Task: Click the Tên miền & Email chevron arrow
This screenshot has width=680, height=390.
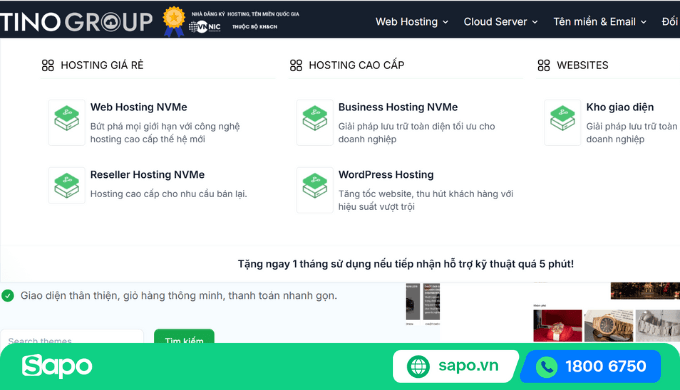Action: pyautogui.click(x=644, y=22)
